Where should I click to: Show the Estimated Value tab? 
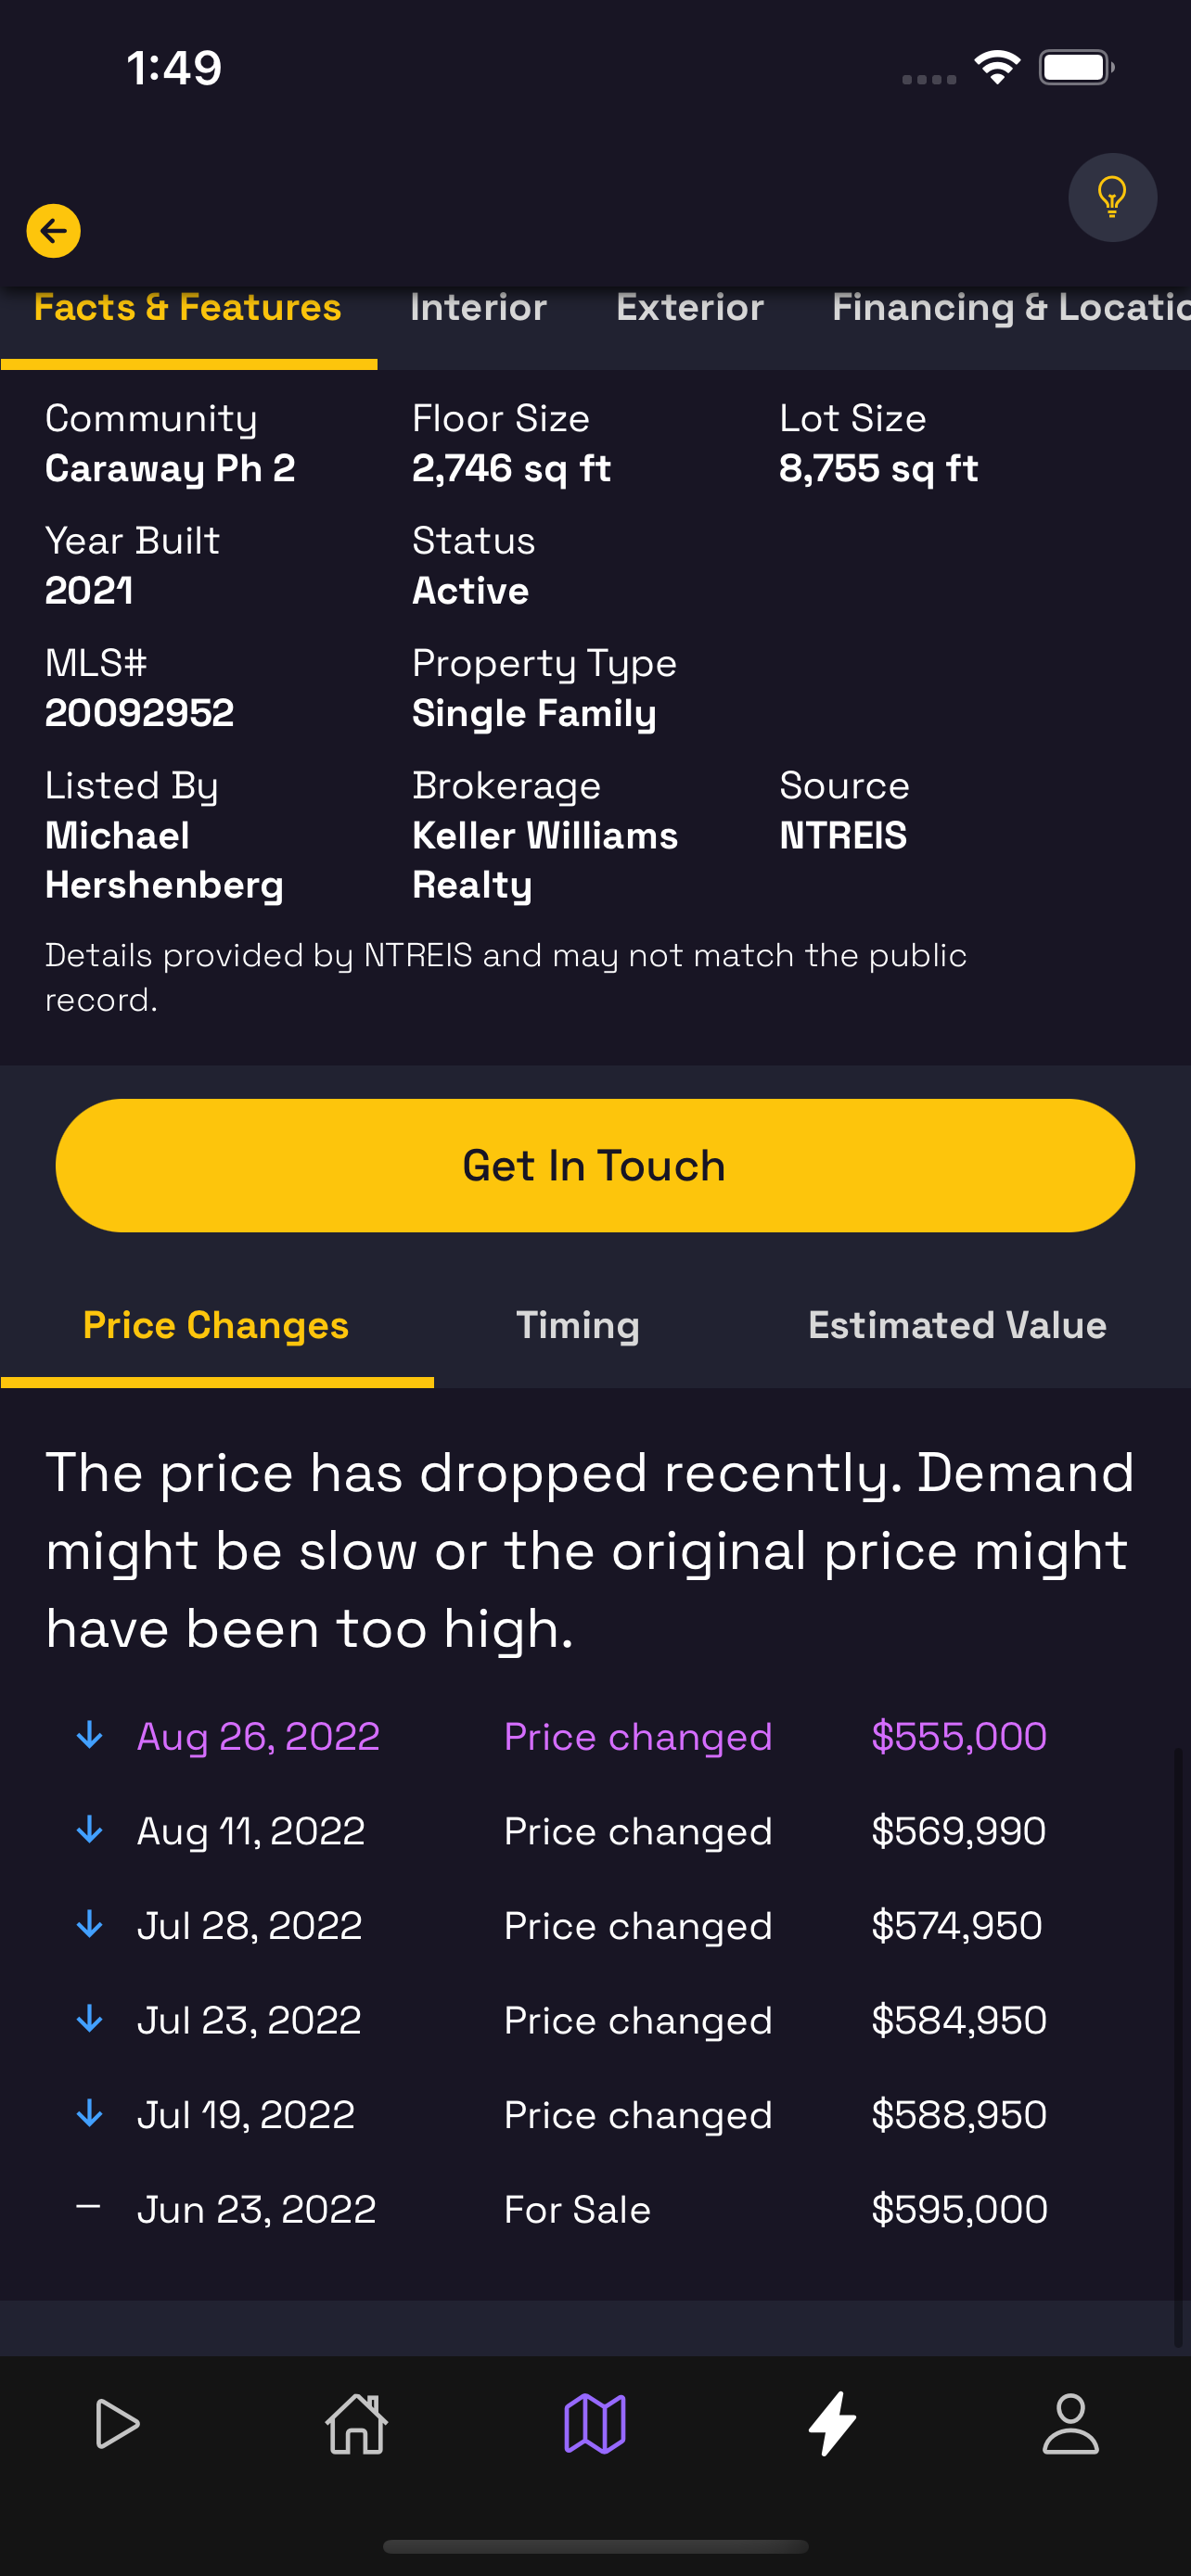click(957, 1325)
